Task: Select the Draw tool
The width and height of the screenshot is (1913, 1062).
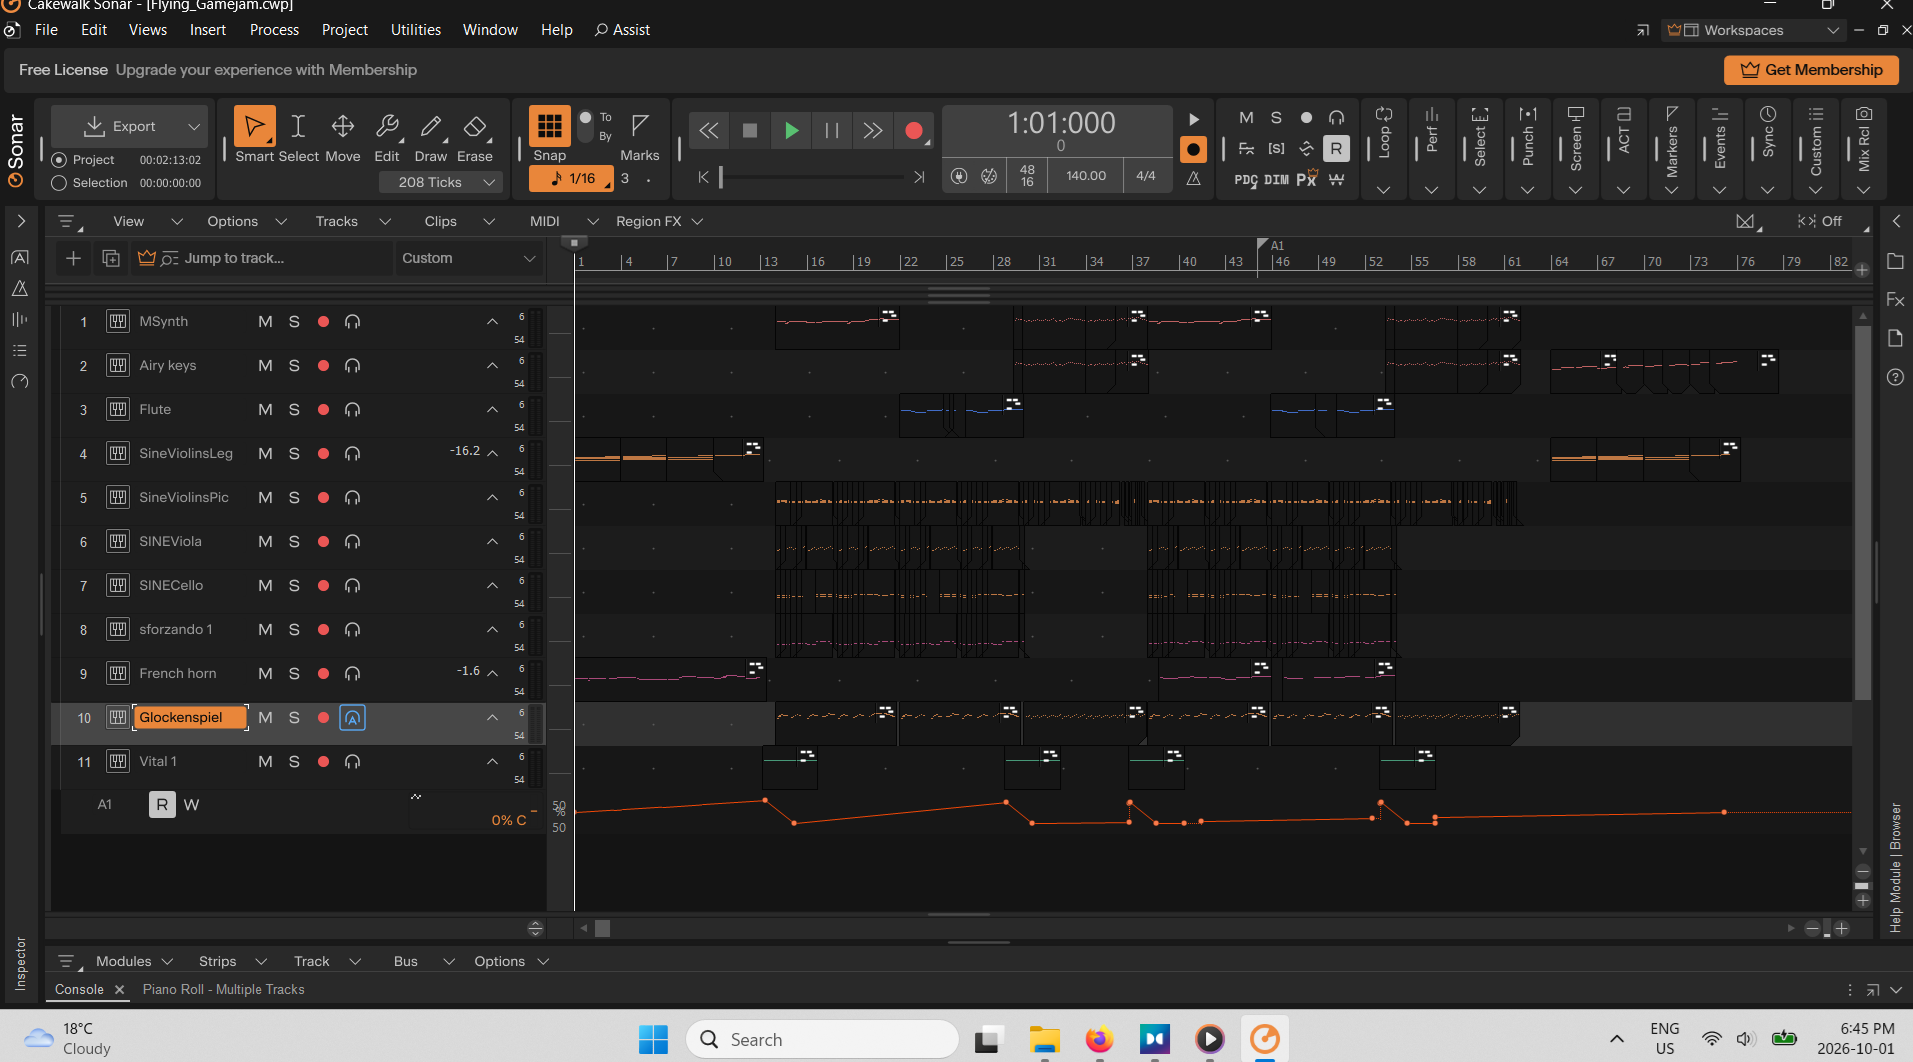Action: (431, 127)
